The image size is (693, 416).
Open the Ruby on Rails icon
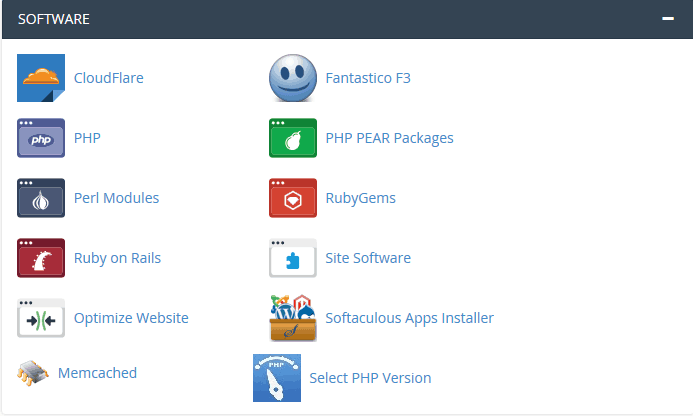pyautogui.click(x=41, y=258)
